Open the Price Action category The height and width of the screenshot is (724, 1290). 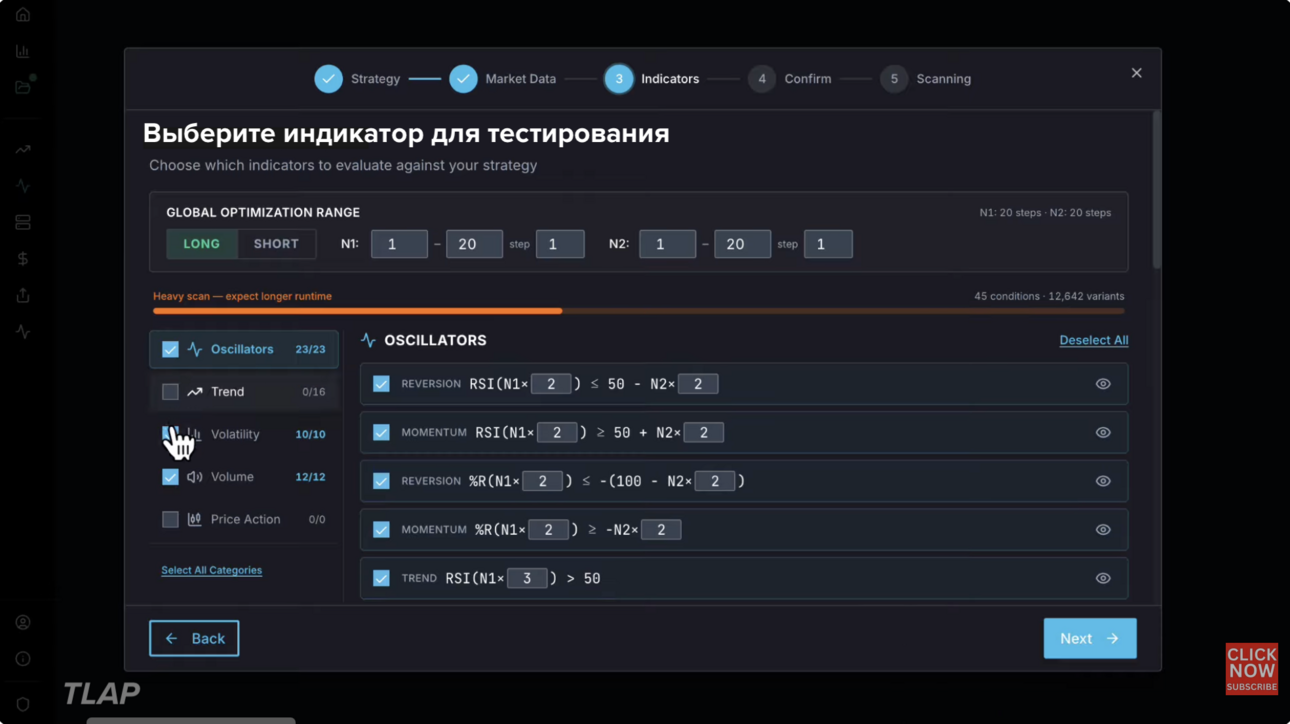244,519
